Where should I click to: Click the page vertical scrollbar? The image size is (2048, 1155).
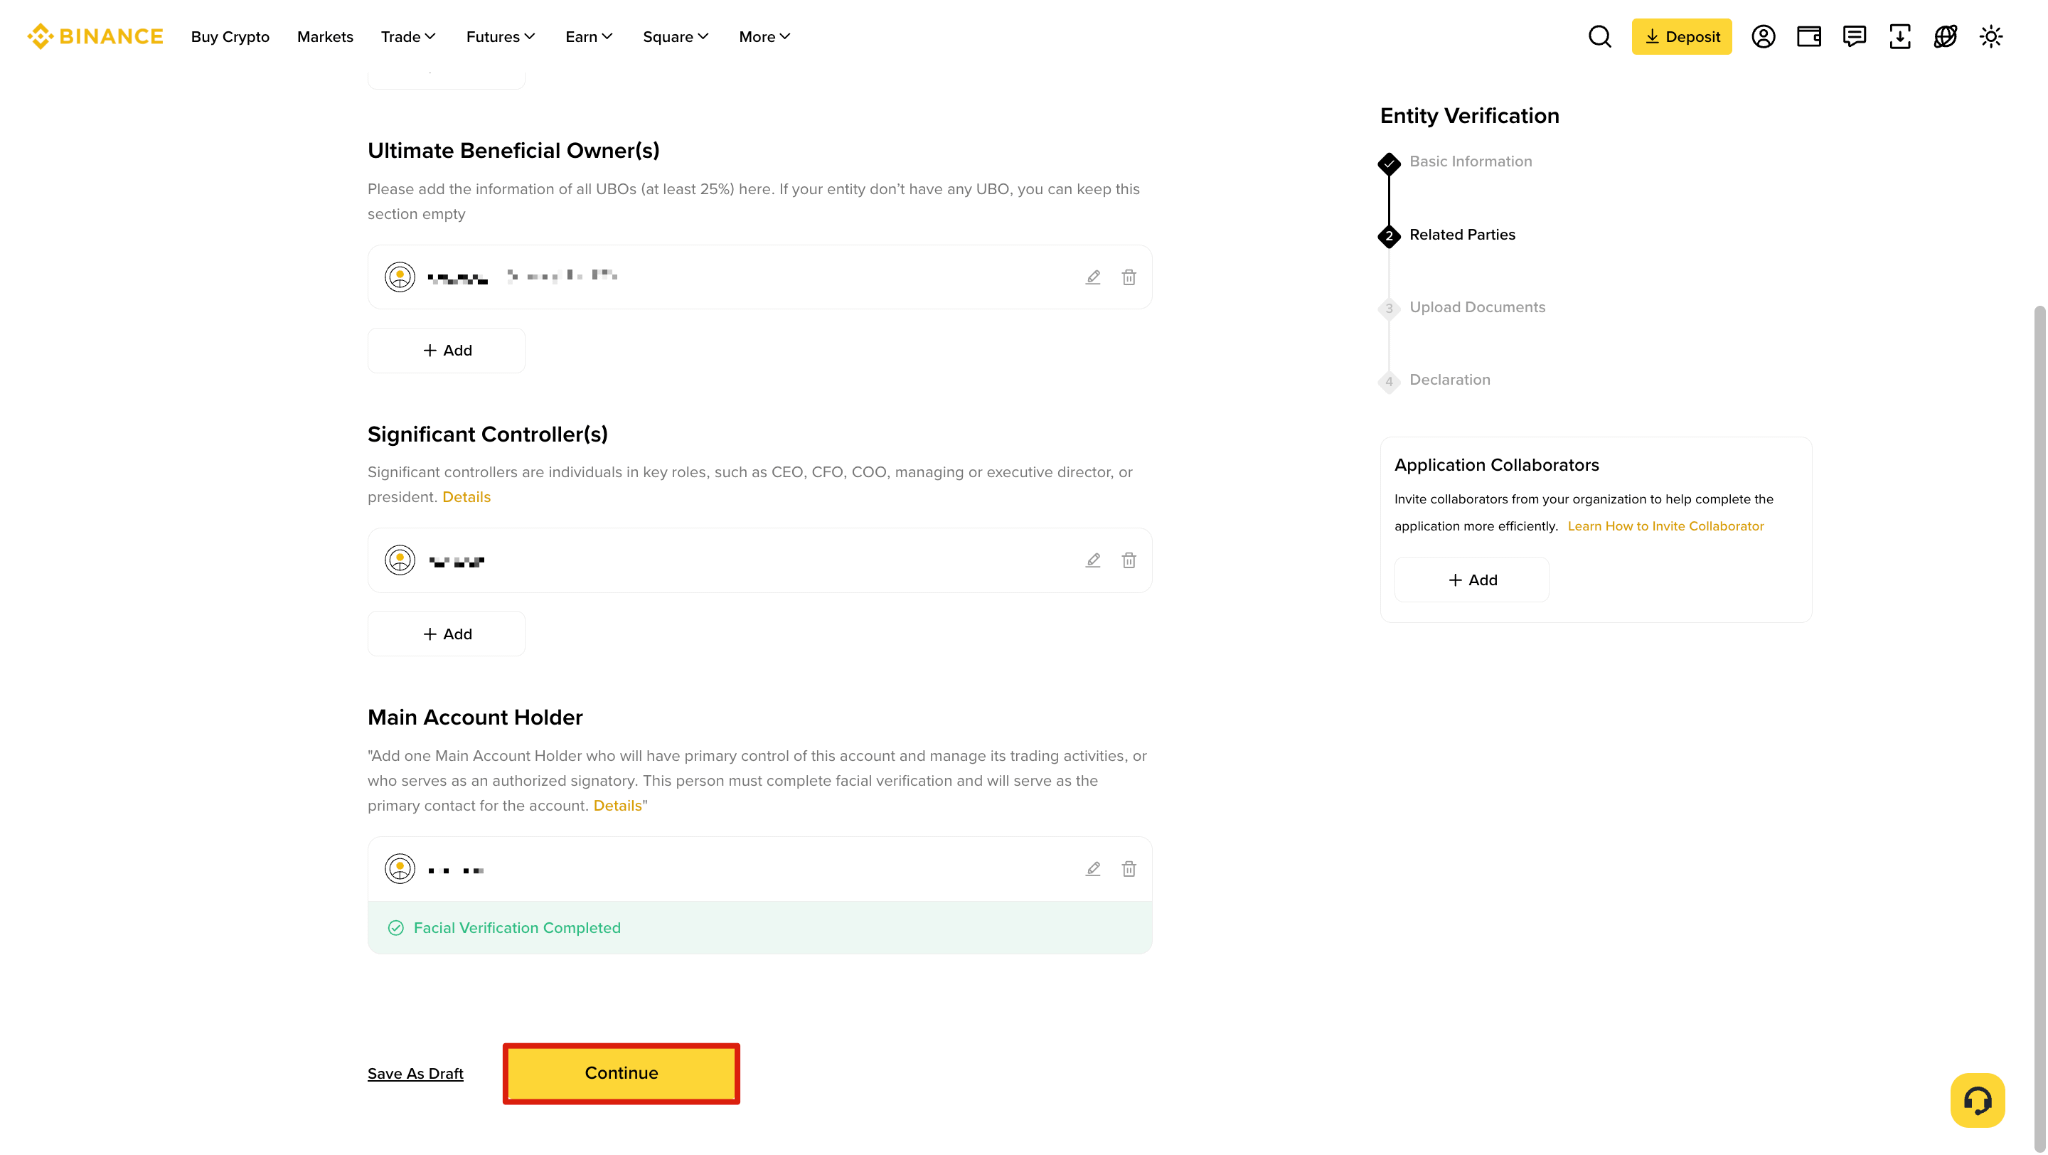pyautogui.click(x=2039, y=730)
